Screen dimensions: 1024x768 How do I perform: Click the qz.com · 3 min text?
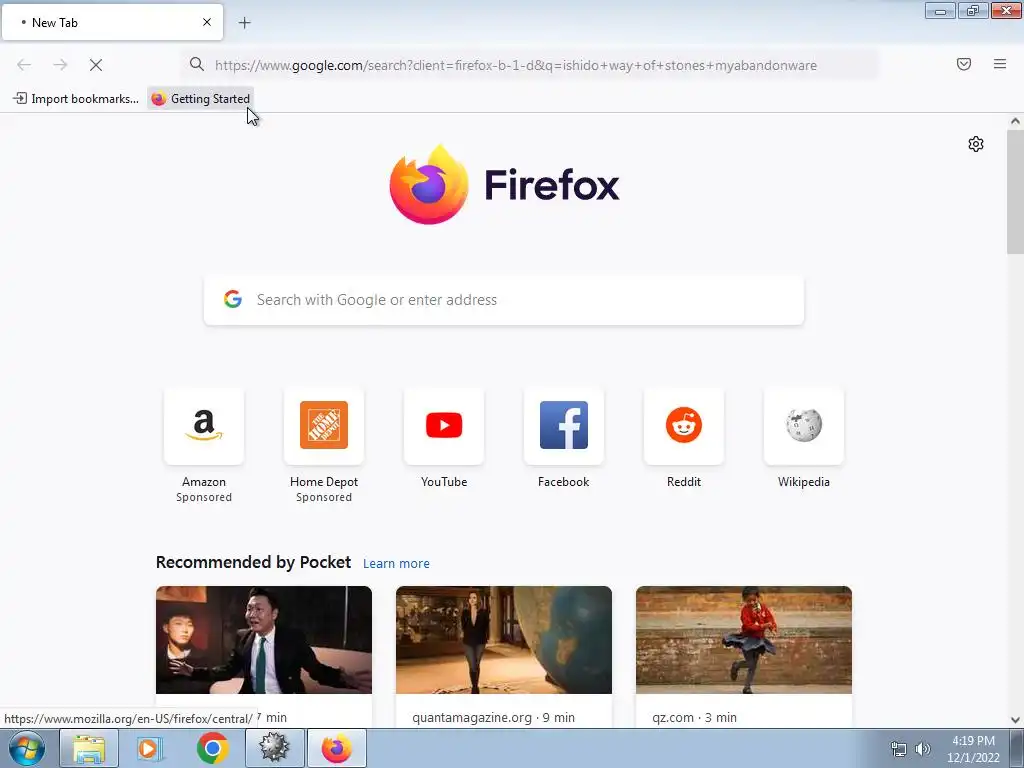(694, 717)
